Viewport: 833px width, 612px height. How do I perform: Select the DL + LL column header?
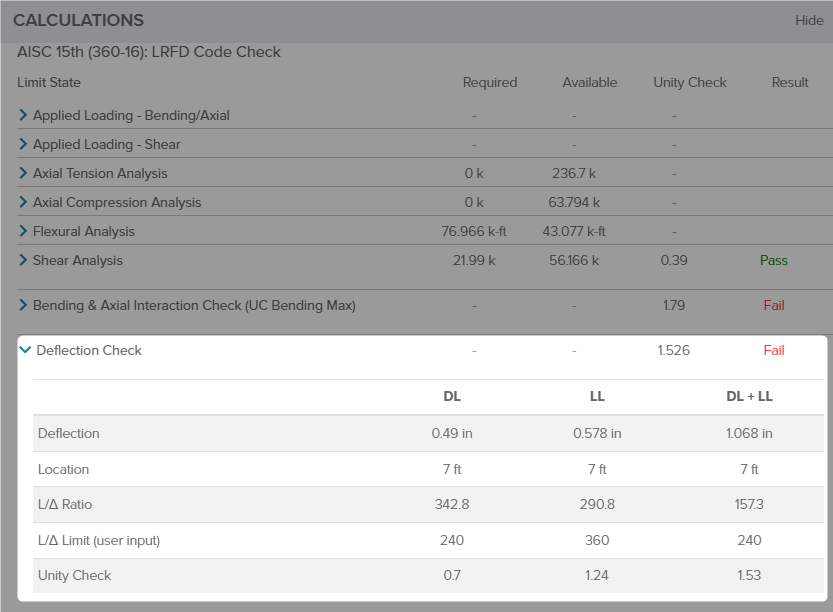(x=749, y=396)
